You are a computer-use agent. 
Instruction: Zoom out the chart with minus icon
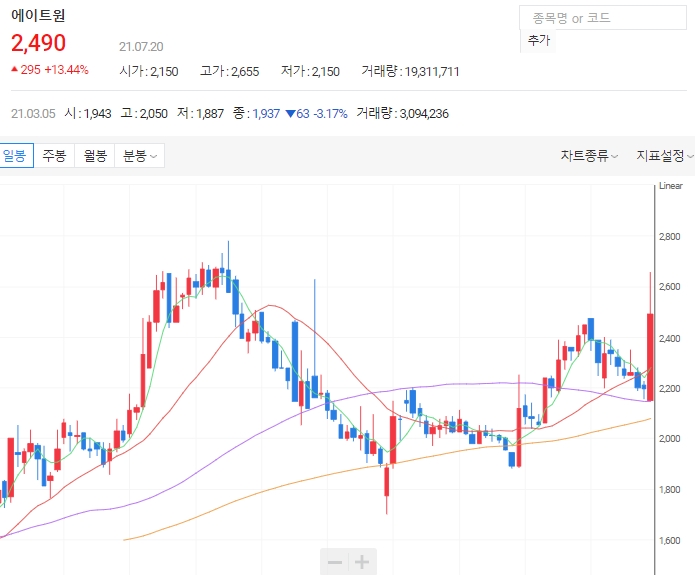(x=335, y=562)
